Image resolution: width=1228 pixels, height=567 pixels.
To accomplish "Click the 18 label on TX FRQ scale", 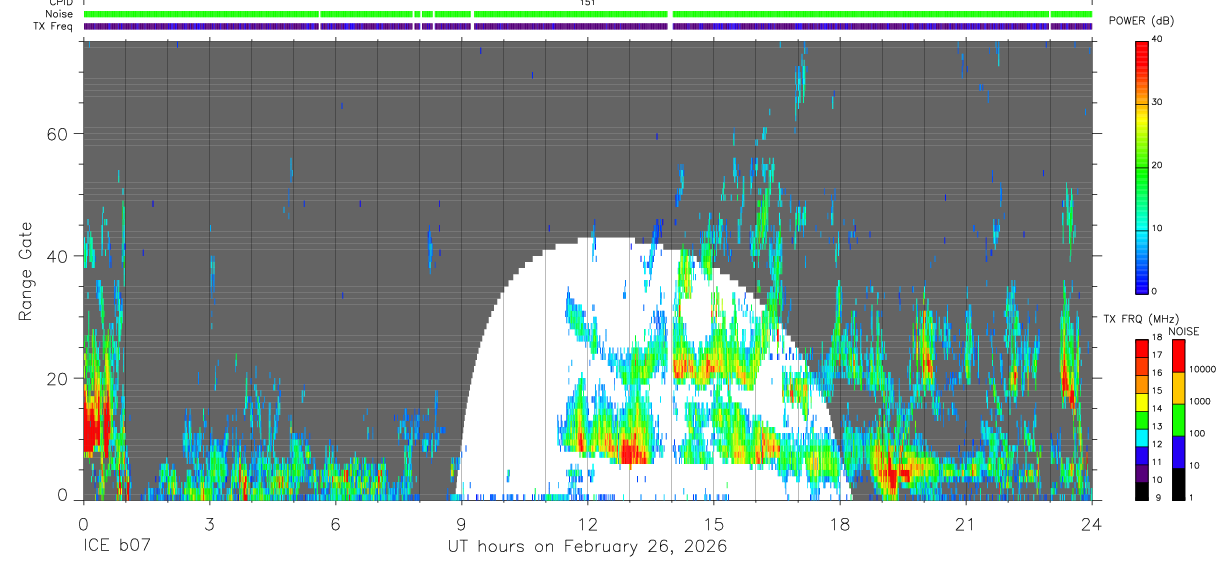I will click(1157, 338).
